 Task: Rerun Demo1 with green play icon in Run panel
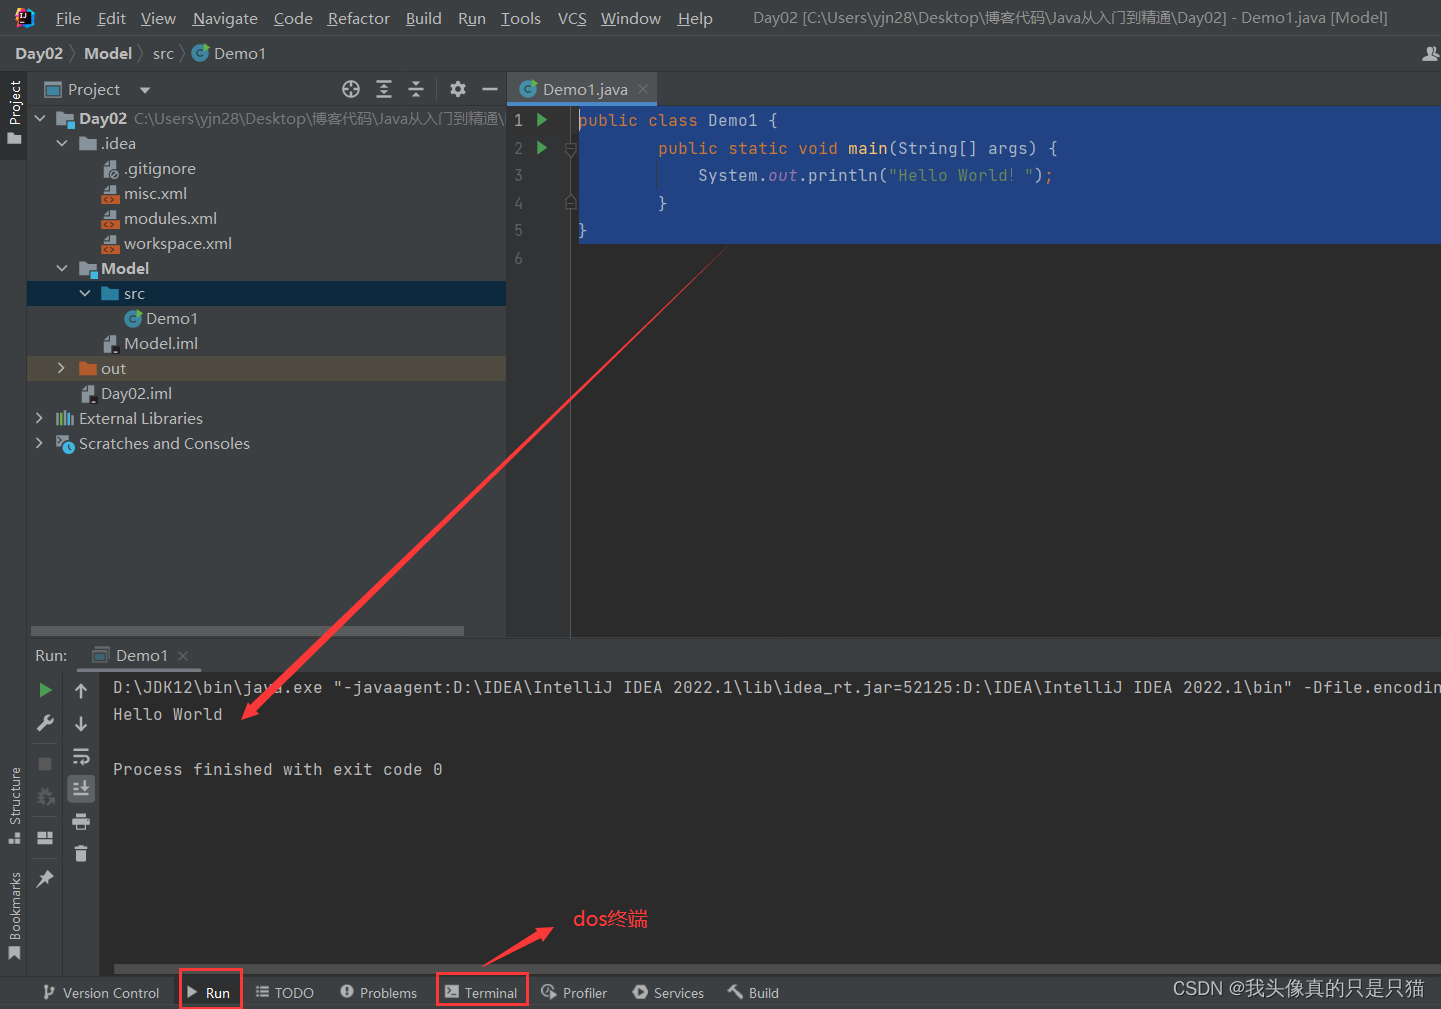[x=45, y=690]
